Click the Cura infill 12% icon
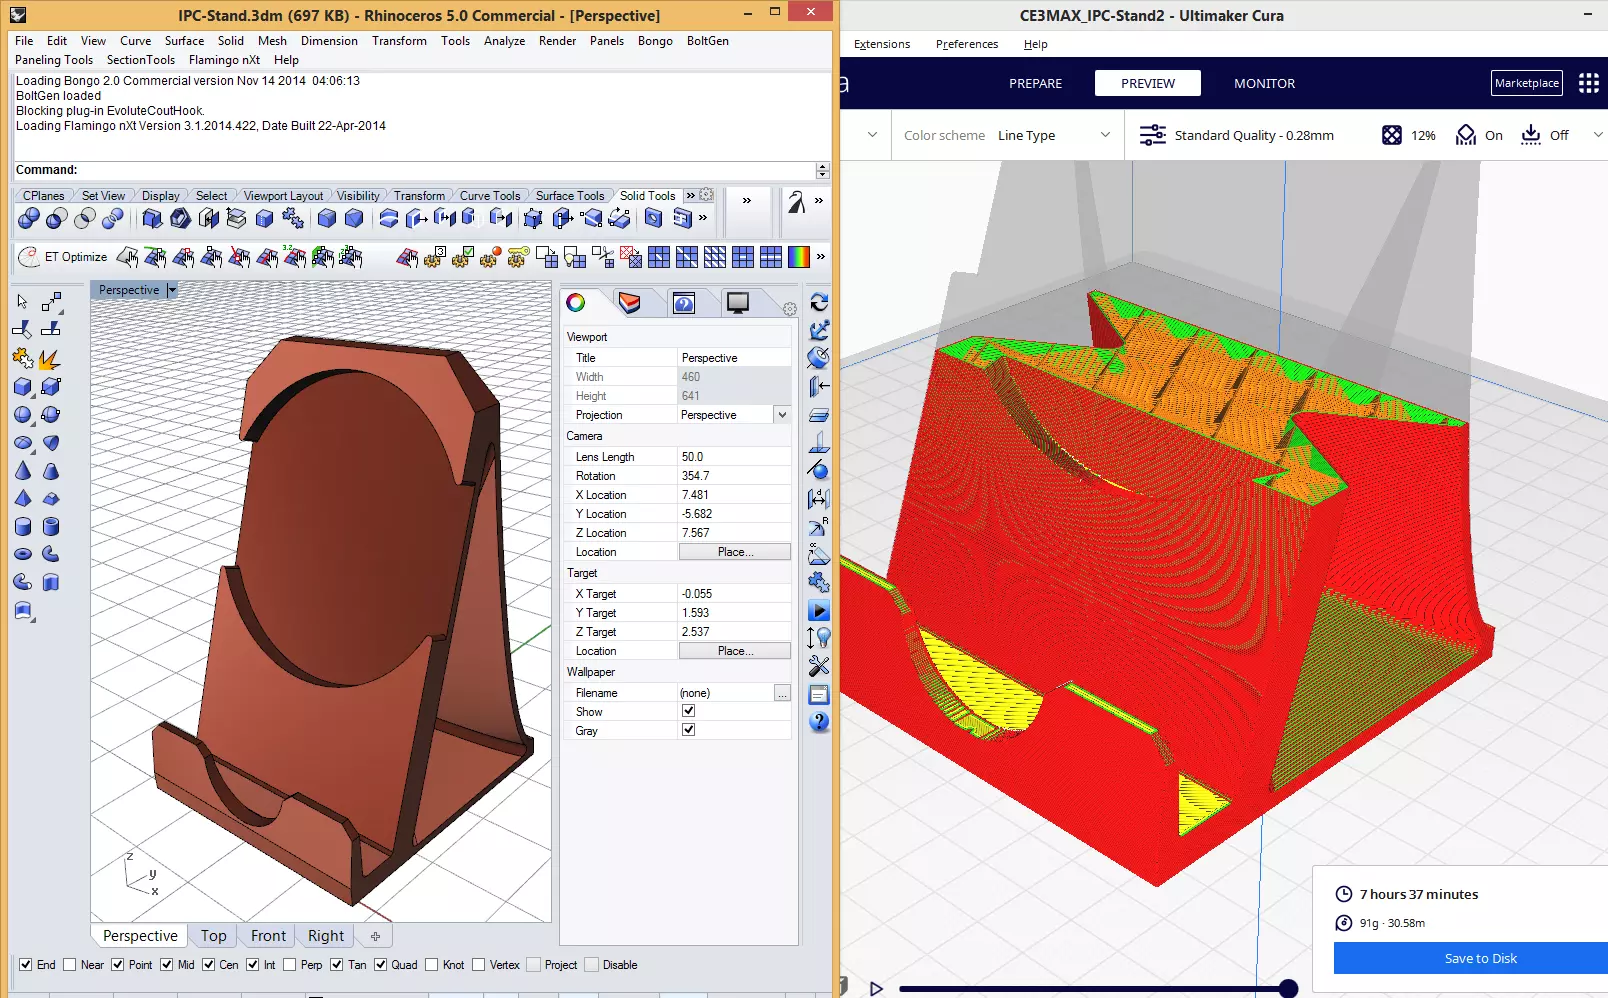 click(x=1392, y=135)
